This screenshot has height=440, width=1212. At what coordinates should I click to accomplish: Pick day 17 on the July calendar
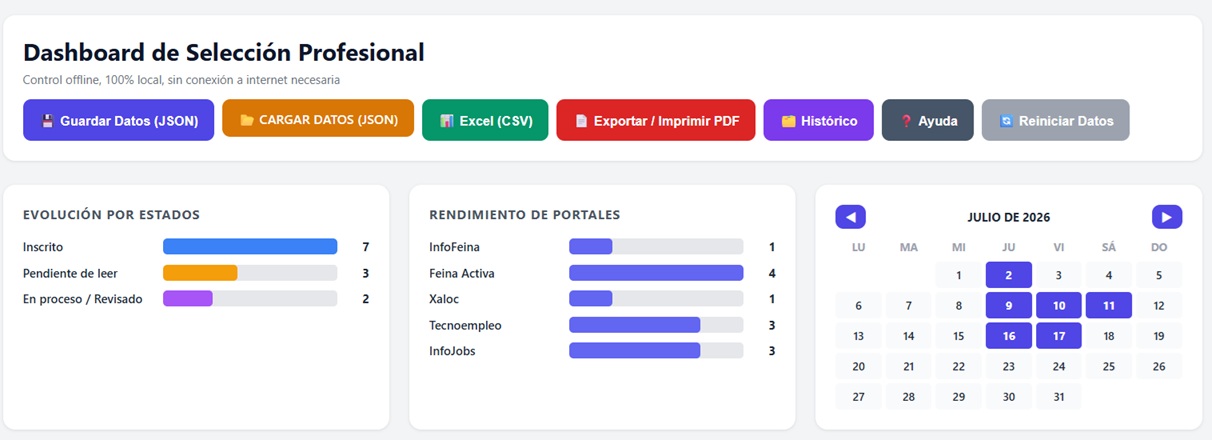point(1059,336)
